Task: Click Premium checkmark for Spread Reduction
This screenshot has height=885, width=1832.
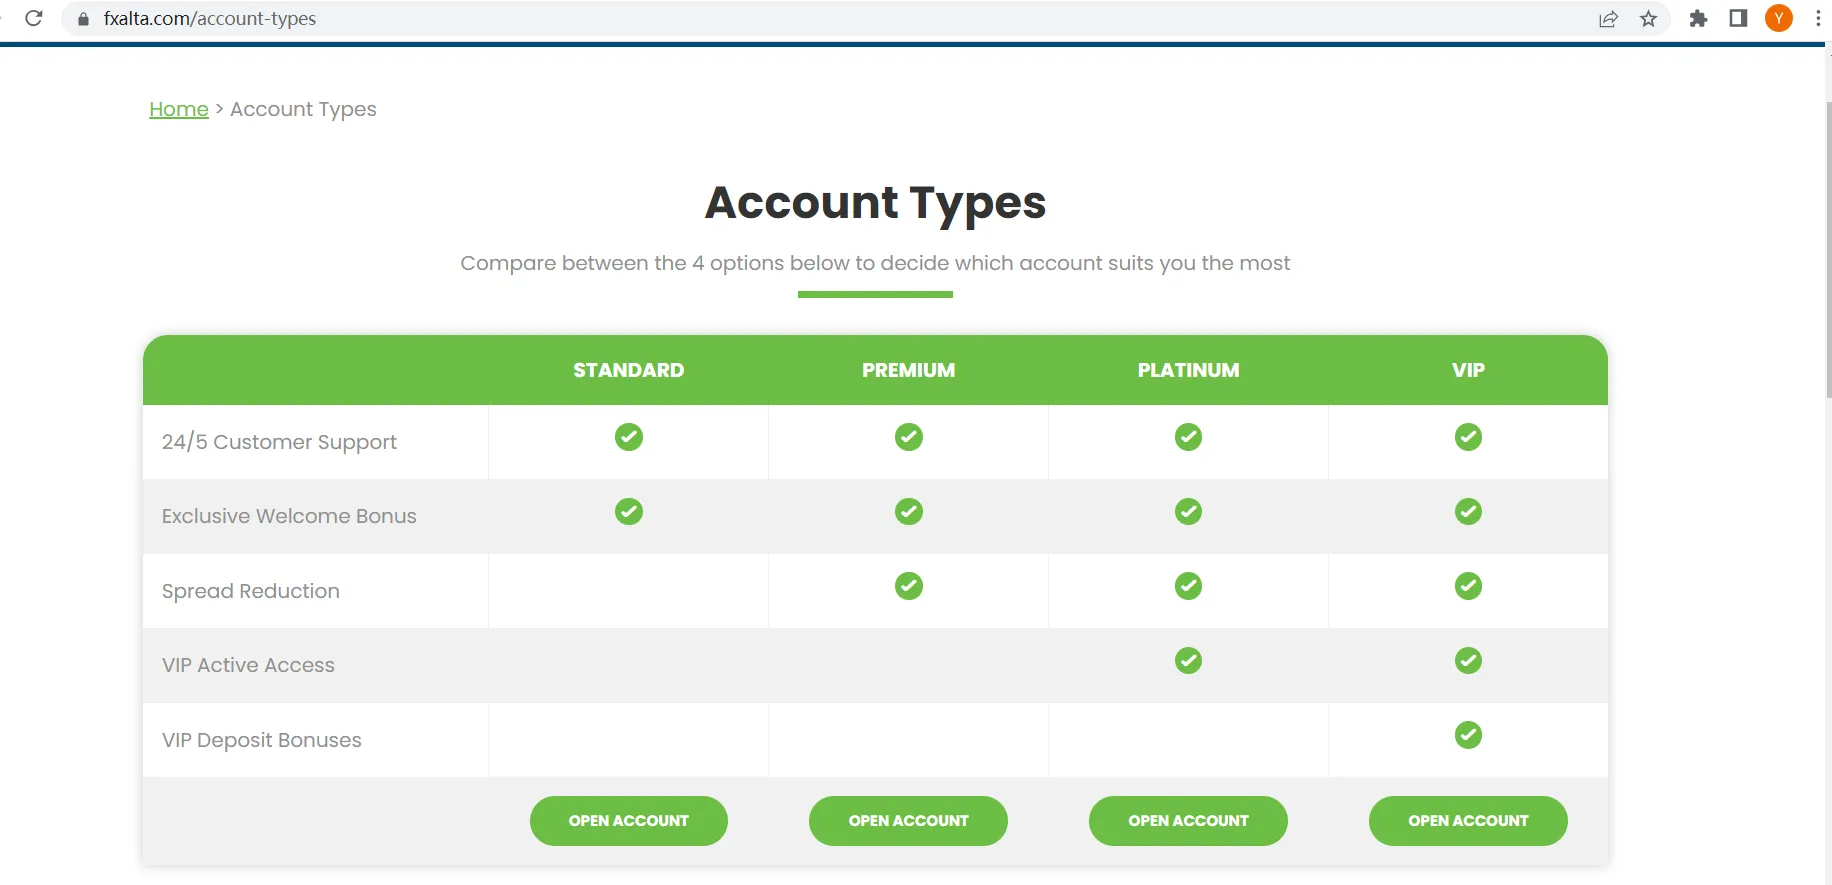Action: click(909, 586)
